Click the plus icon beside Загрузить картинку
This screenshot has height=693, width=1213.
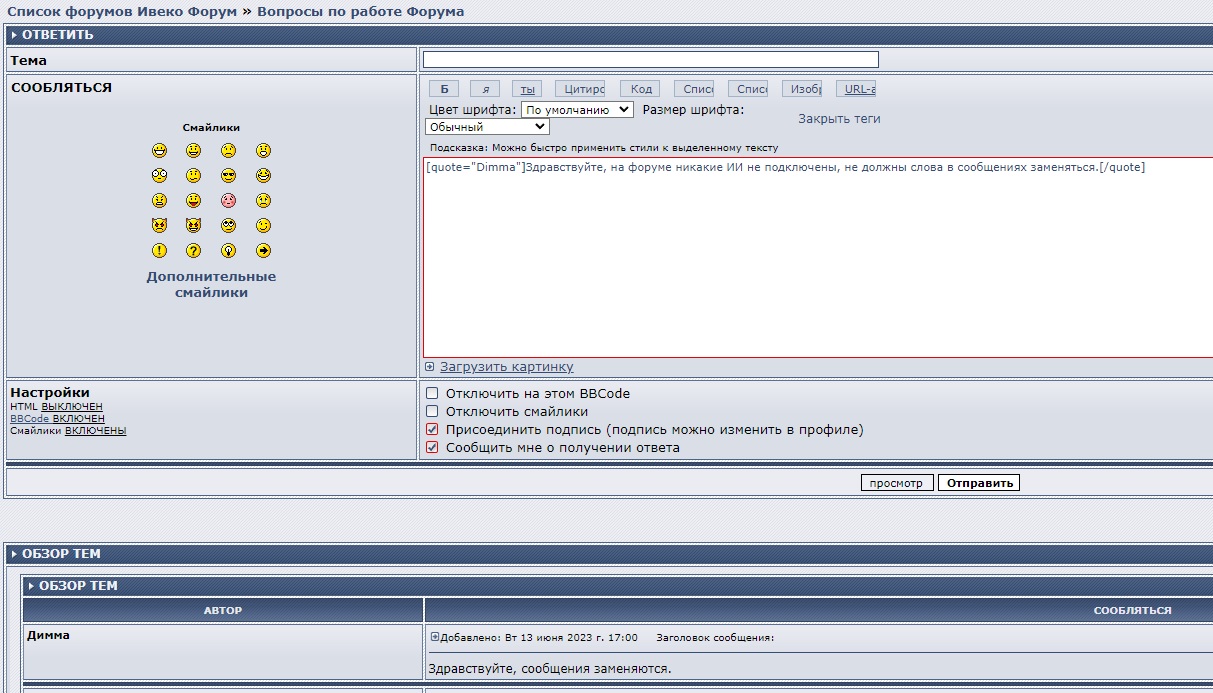point(430,367)
